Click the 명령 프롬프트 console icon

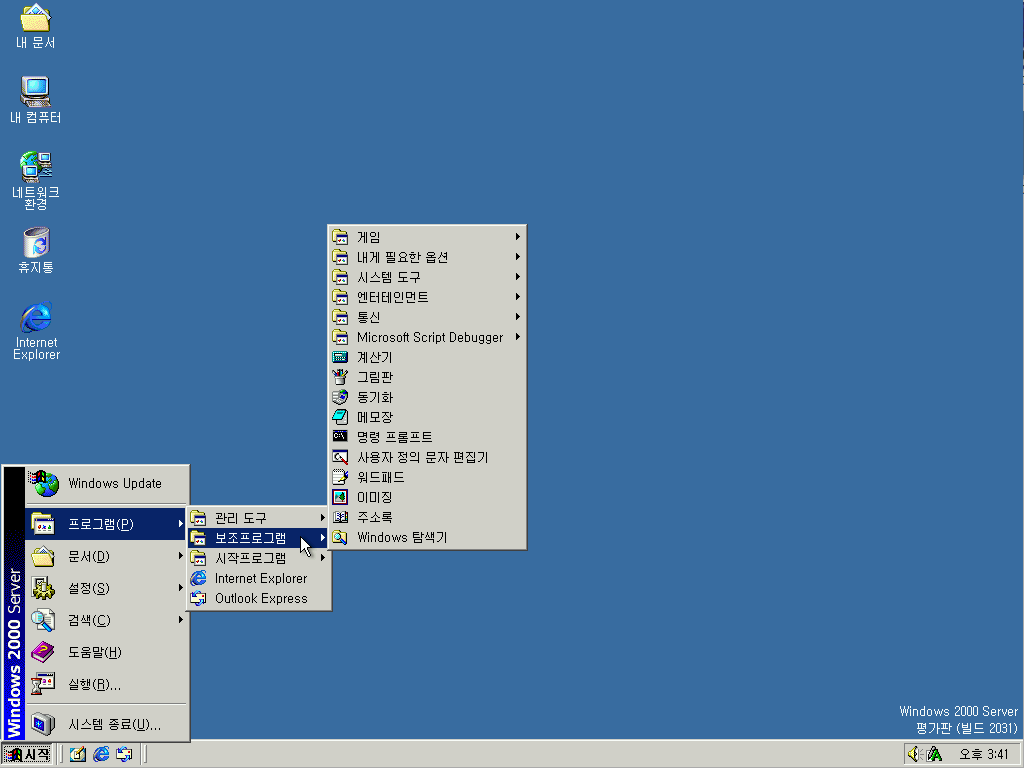coord(340,436)
